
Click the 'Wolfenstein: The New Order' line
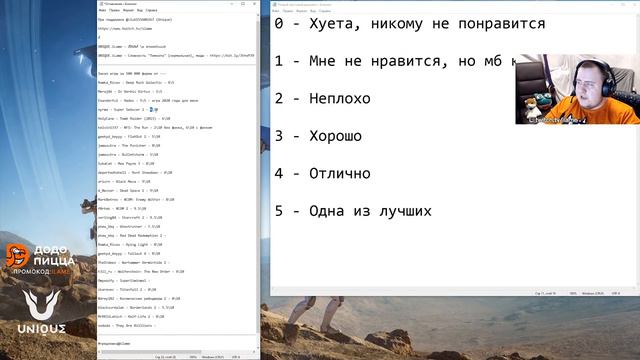(141, 271)
